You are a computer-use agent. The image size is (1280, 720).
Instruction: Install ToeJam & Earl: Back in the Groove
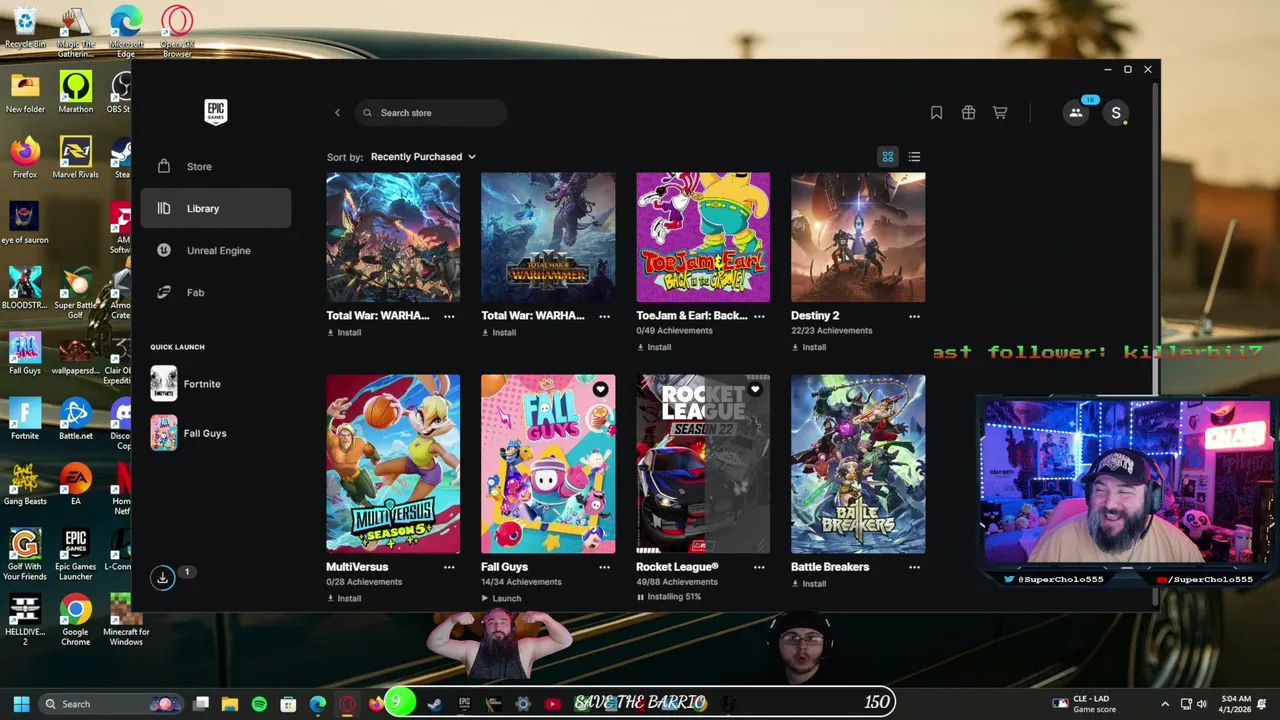coord(654,348)
